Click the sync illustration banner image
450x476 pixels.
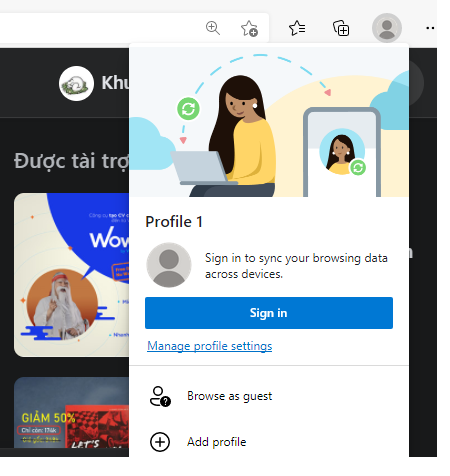[269, 122]
